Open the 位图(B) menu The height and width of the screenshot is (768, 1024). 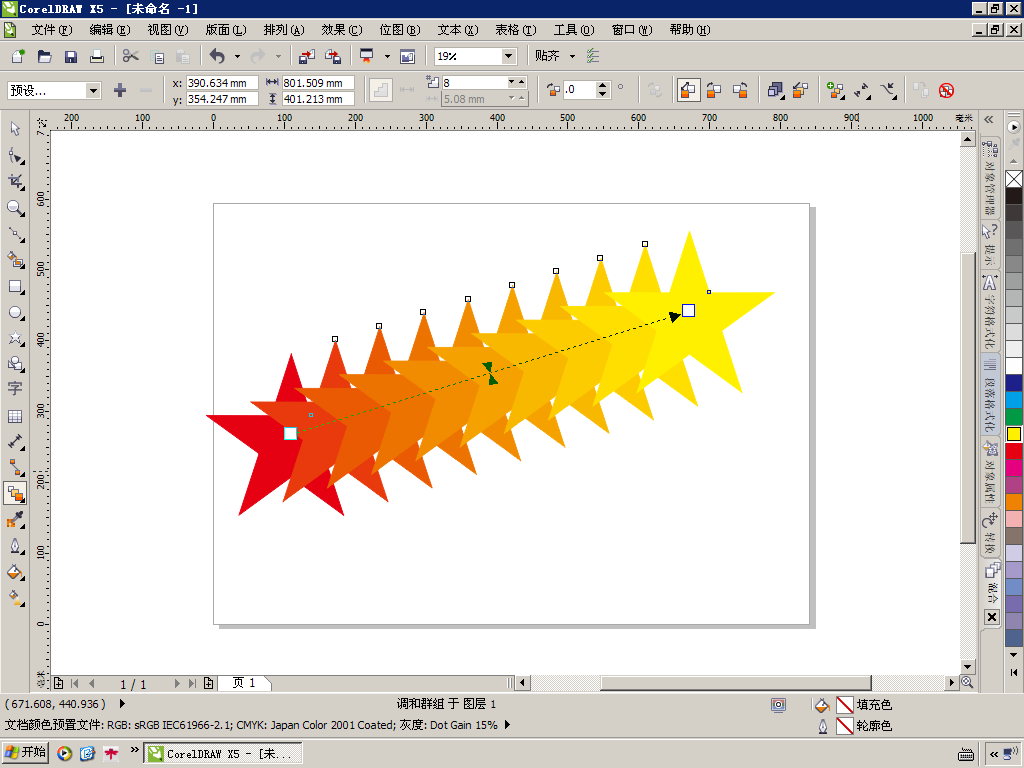pyautogui.click(x=400, y=30)
